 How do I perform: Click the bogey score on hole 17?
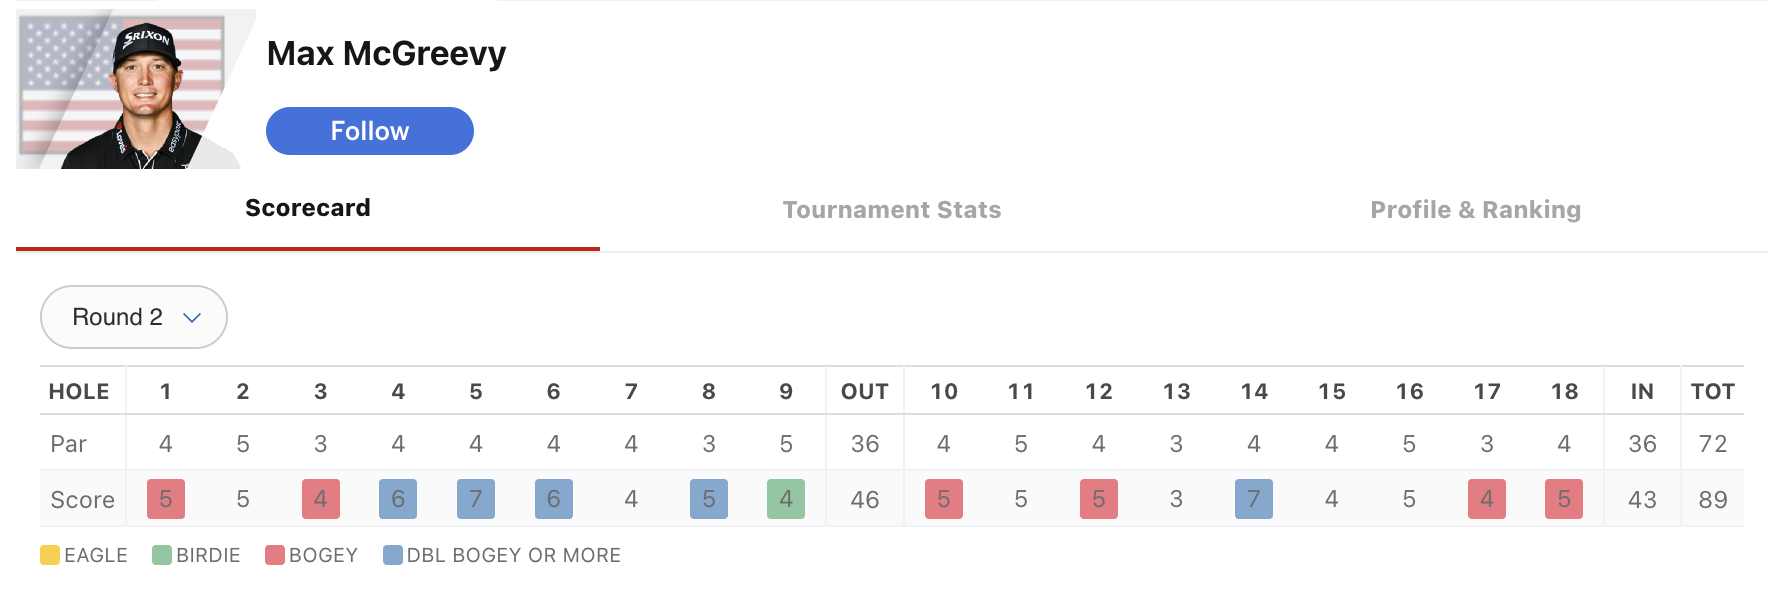(1487, 499)
